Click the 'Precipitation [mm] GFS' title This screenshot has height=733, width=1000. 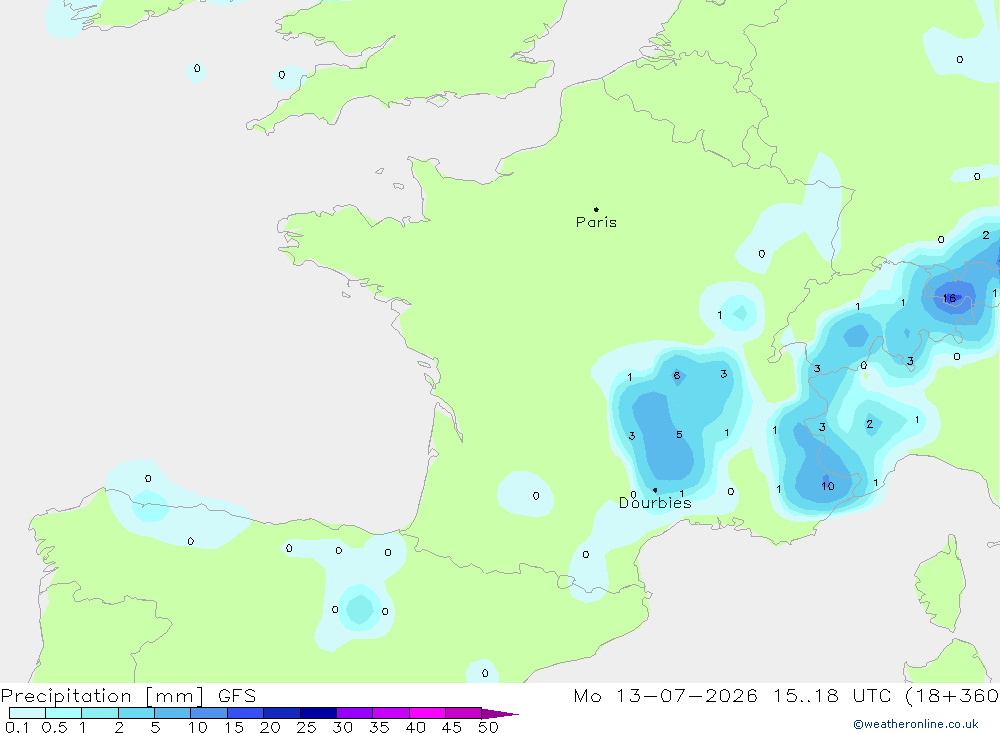(128, 696)
